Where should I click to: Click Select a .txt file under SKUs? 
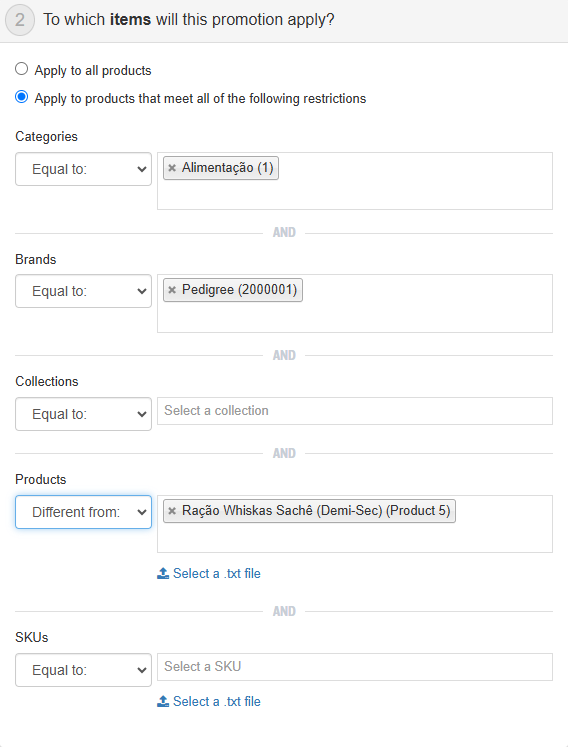point(217,701)
